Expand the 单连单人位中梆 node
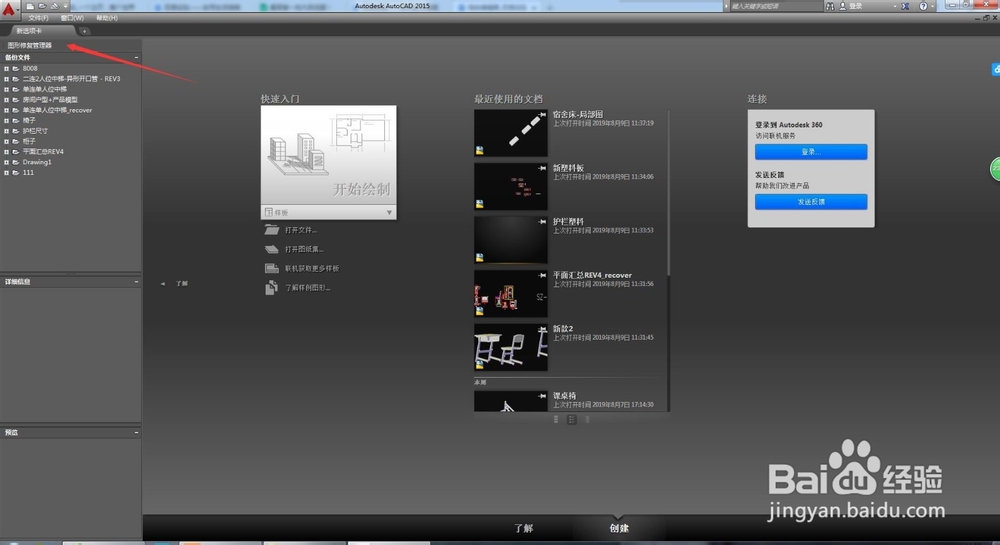The width and height of the screenshot is (1000, 545). click(6, 89)
